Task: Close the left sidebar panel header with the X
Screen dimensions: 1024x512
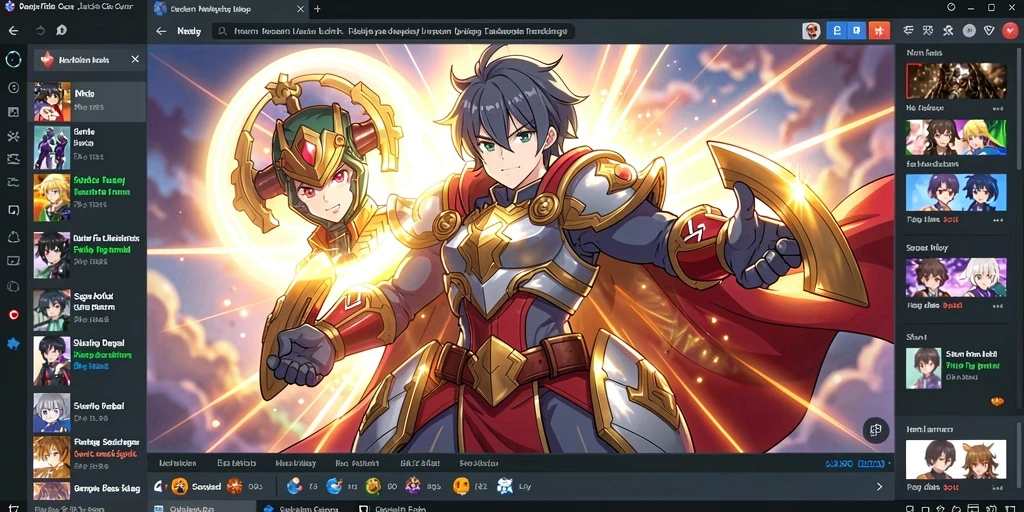Action: click(x=135, y=59)
